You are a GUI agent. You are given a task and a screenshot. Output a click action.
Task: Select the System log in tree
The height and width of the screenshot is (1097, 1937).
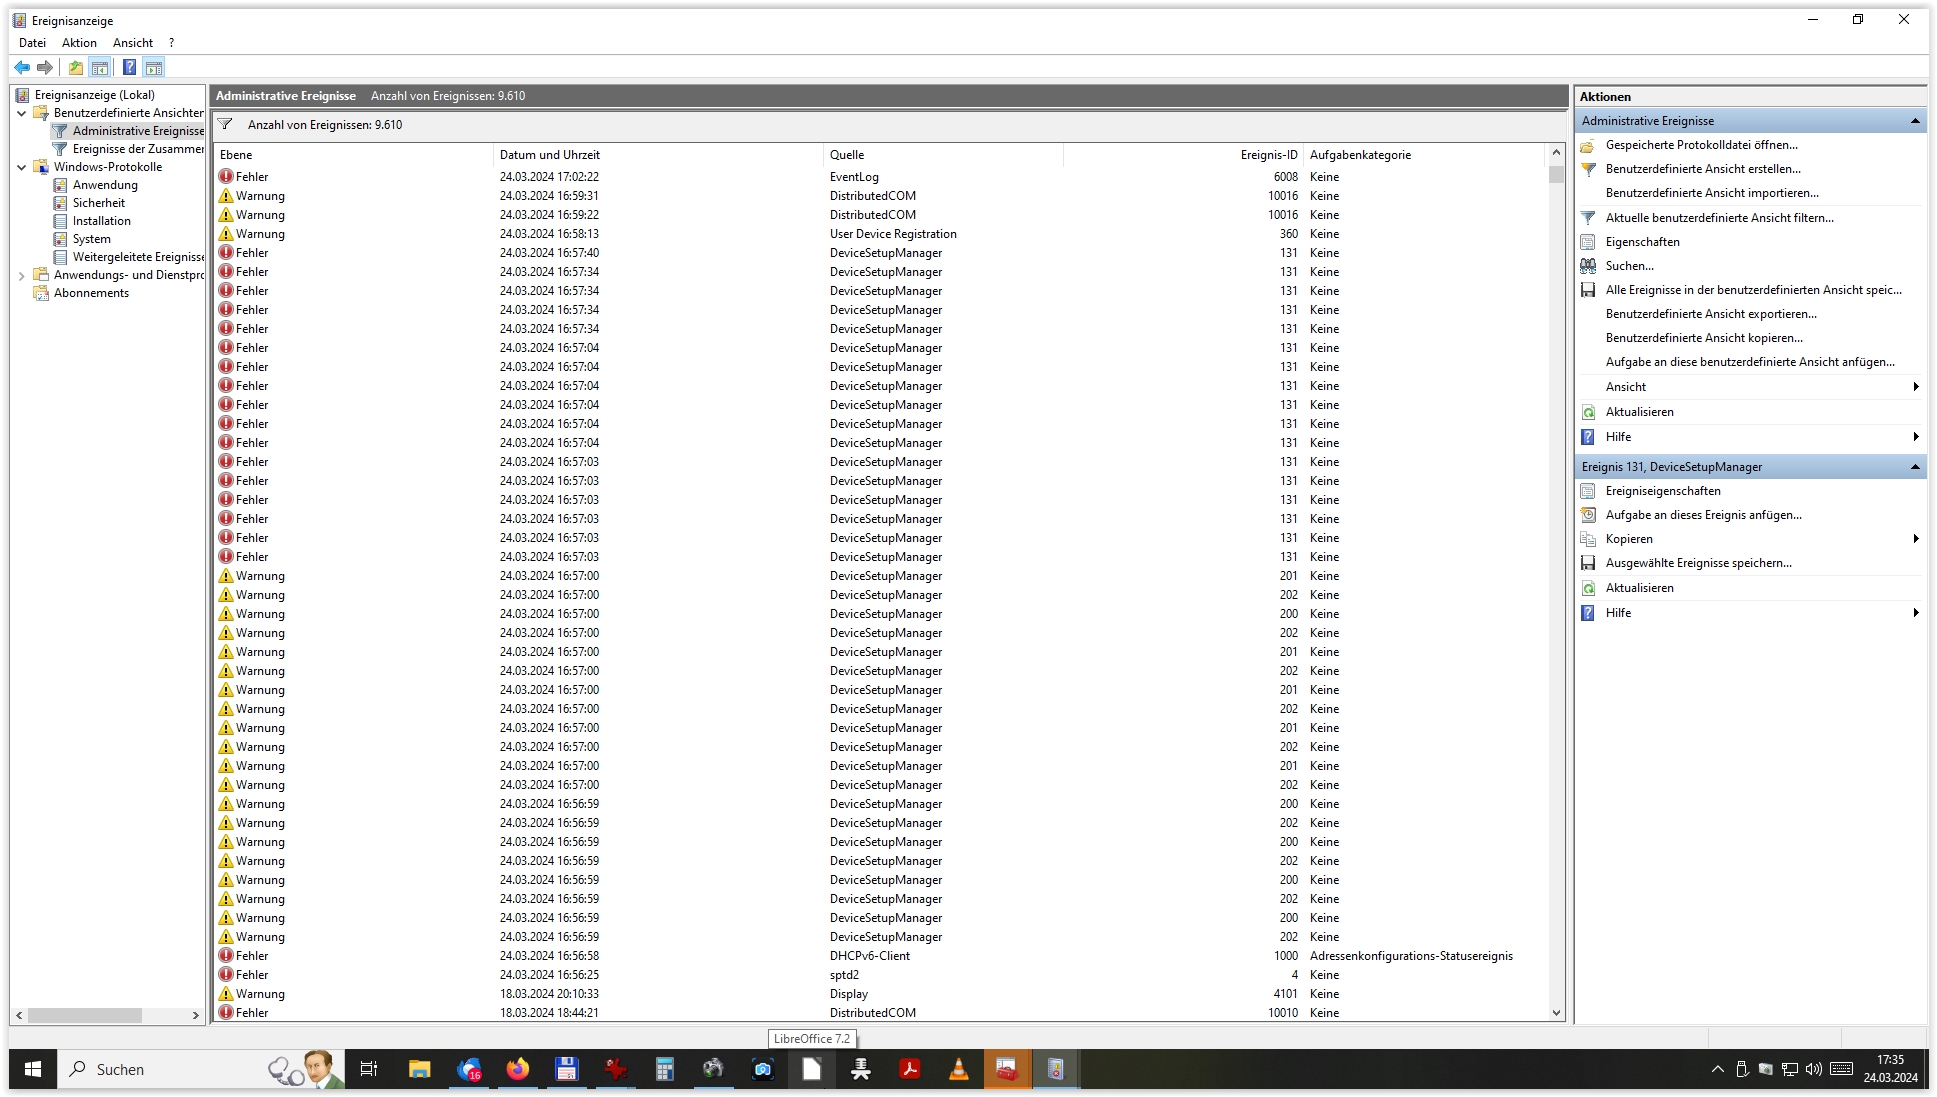(91, 239)
